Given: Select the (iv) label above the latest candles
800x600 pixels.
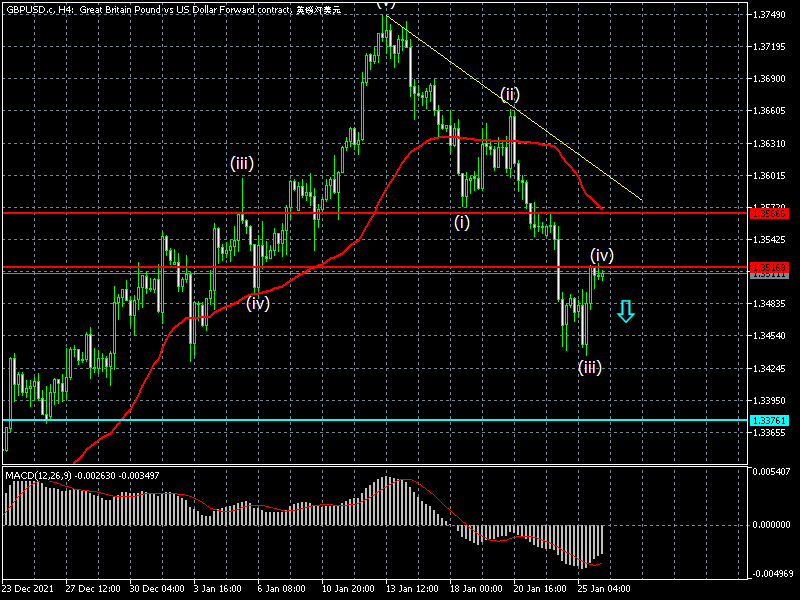Looking at the screenshot, I should (x=602, y=255).
